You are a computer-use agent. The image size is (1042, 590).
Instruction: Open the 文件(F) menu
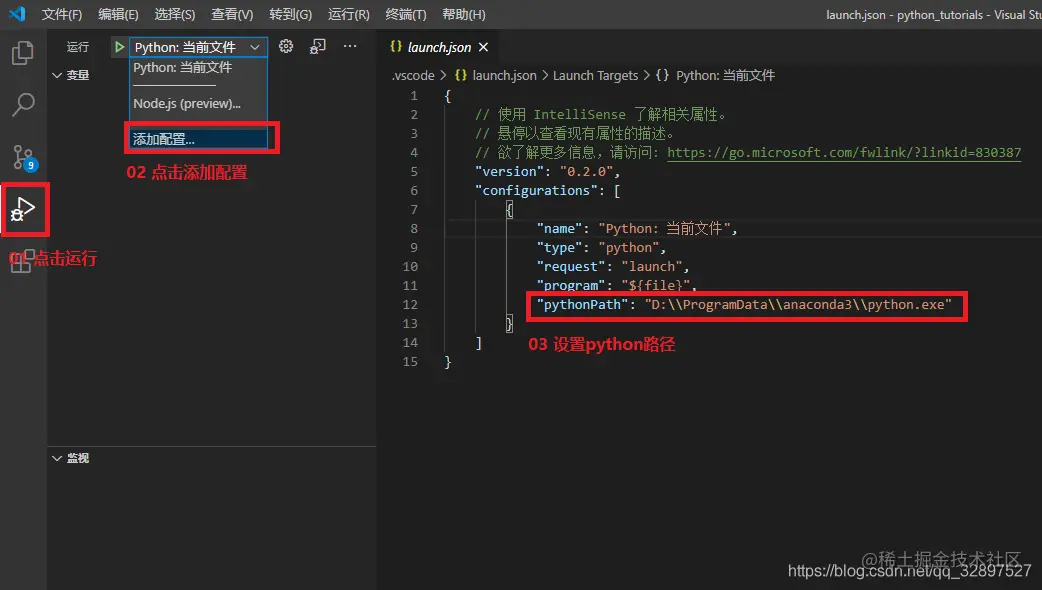point(62,15)
